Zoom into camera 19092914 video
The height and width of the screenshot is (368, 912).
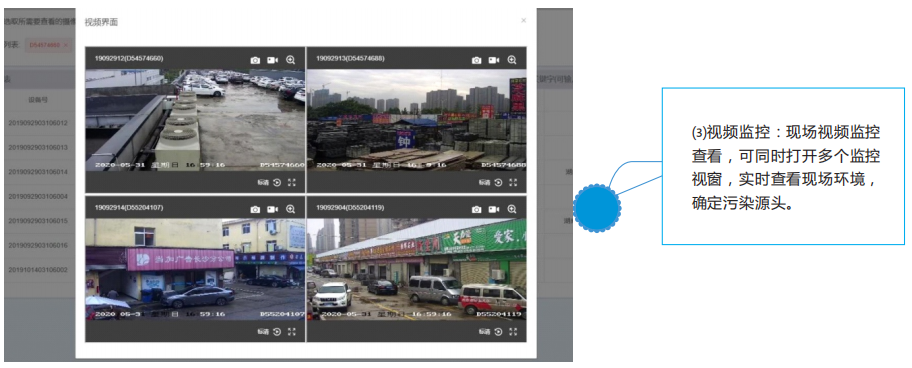click(x=290, y=209)
